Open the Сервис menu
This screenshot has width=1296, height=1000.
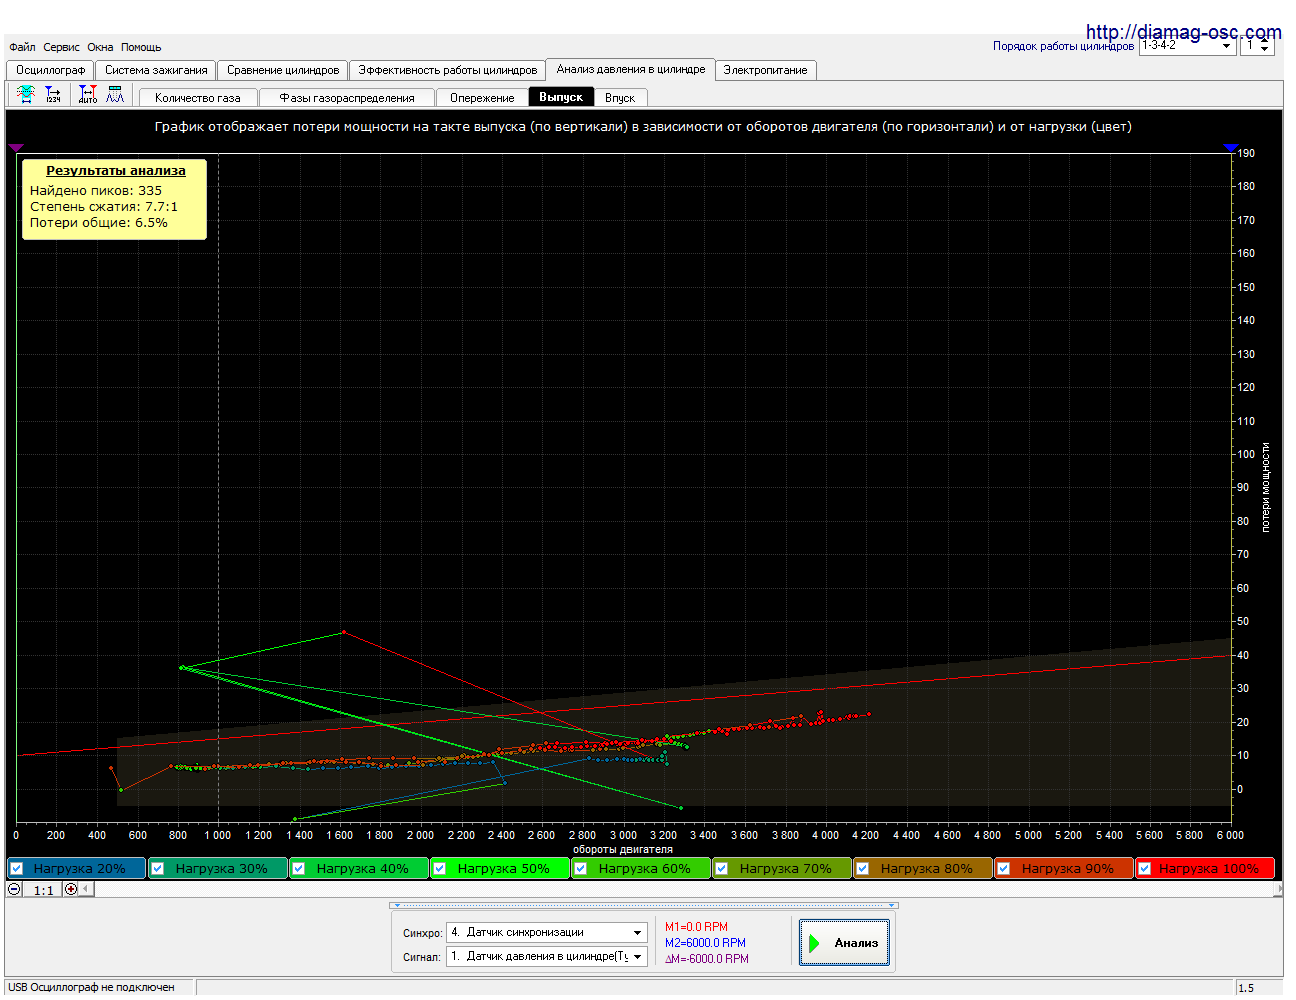61,47
